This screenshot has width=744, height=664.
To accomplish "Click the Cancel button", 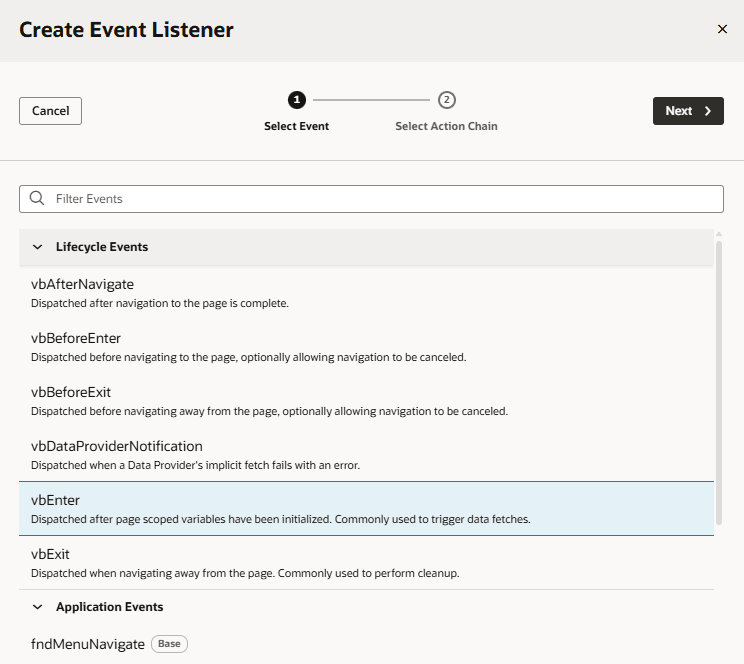I will point(50,111).
